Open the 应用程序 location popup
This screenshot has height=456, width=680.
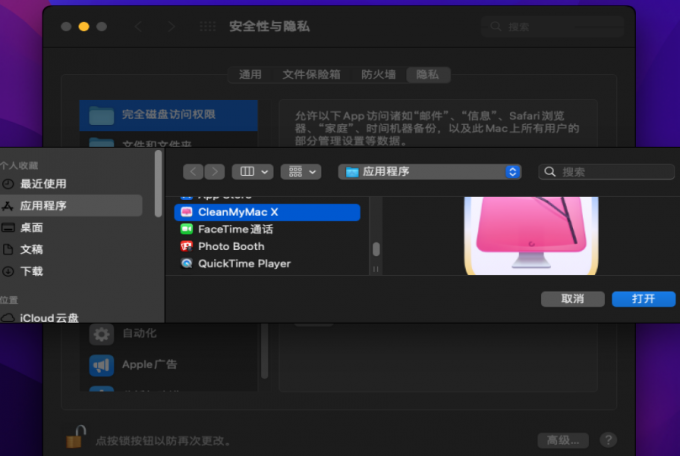click(x=429, y=172)
